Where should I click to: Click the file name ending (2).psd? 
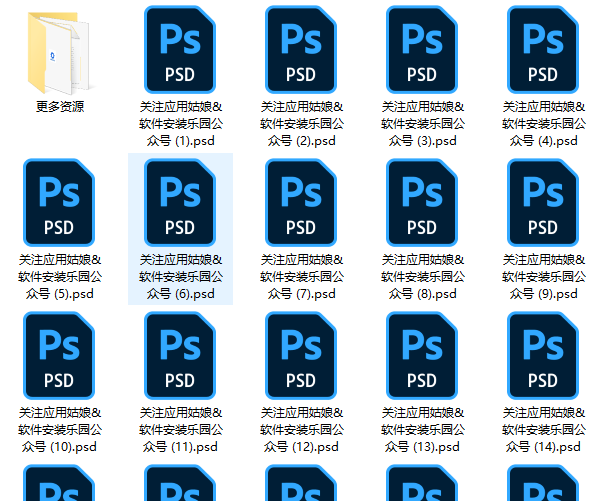(302, 124)
